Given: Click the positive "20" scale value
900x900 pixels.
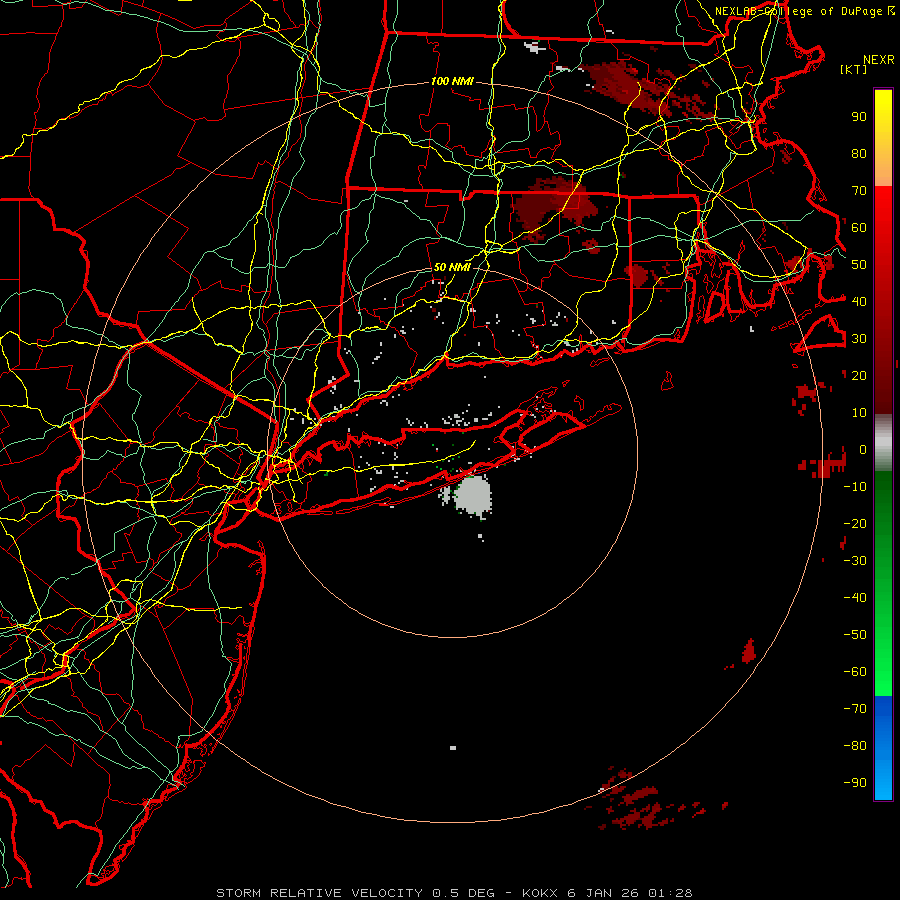Looking at the screenshot, I should [x=859, y=375].
